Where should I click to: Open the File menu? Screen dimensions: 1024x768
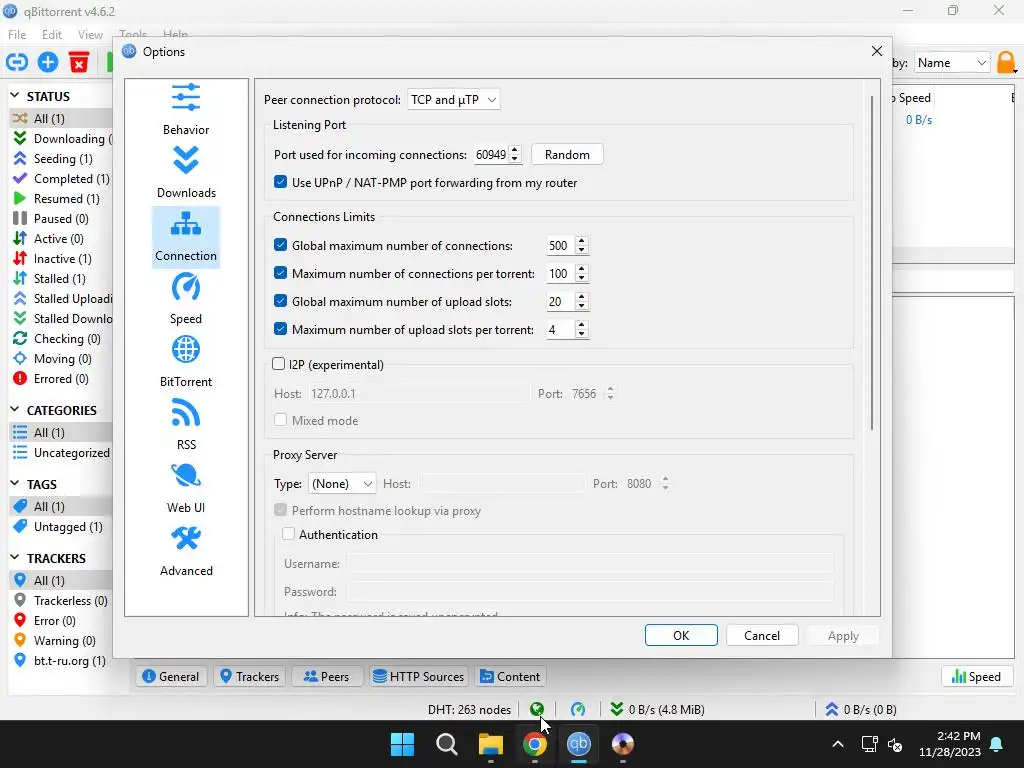17,35
